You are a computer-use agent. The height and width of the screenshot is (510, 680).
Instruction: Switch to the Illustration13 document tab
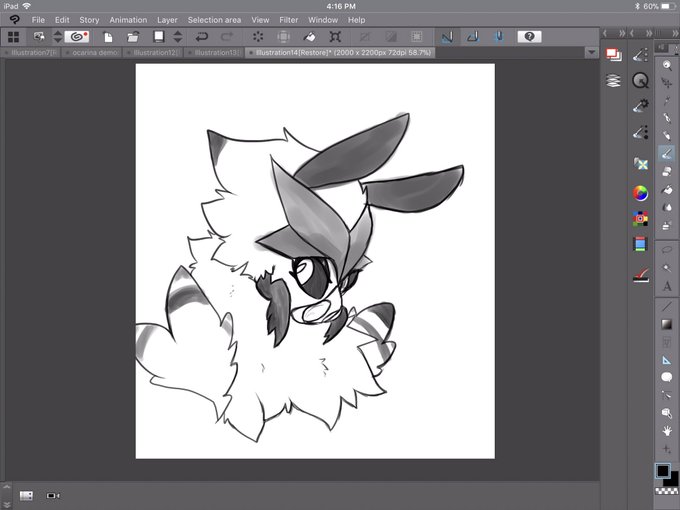[214, 52]
